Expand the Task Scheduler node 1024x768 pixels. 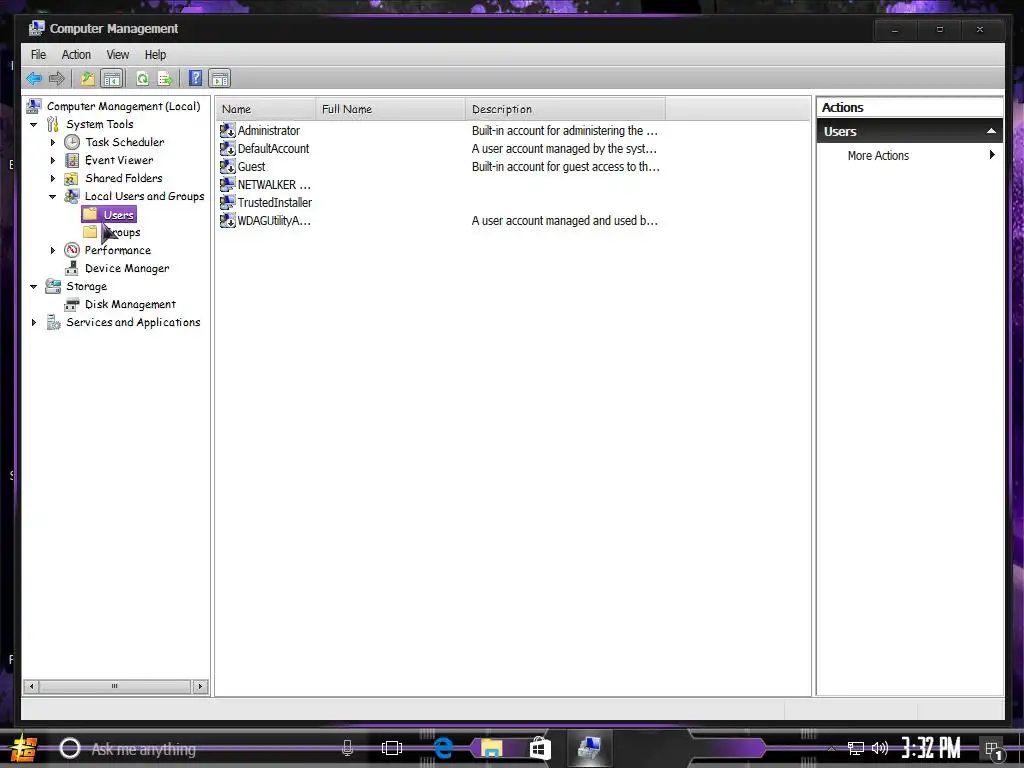[53, 142]
